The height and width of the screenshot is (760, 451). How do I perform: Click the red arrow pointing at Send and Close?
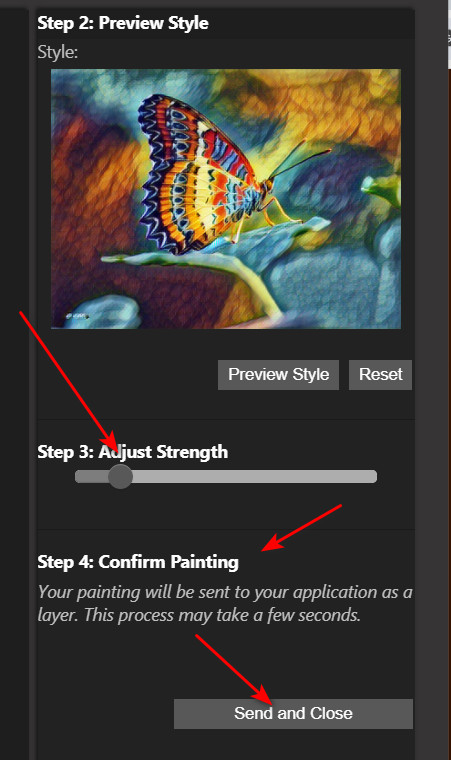[x=234, y=669]
